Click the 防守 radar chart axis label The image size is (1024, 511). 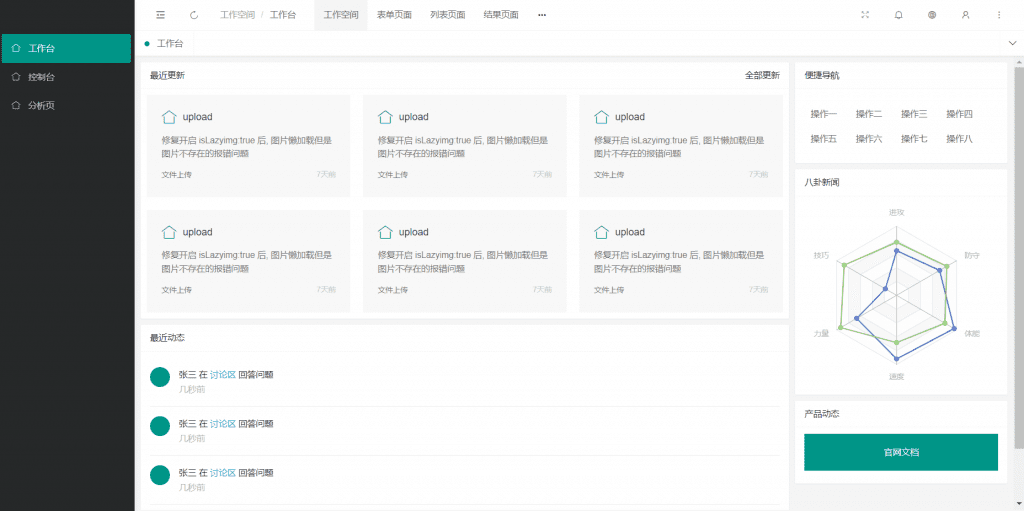point(972,256)
